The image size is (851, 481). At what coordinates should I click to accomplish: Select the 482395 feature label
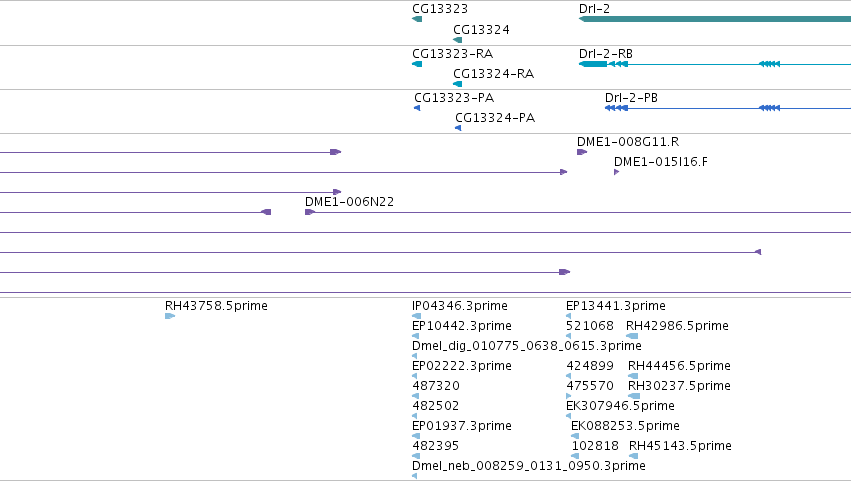pyautogui.click(x=435, y=446)
